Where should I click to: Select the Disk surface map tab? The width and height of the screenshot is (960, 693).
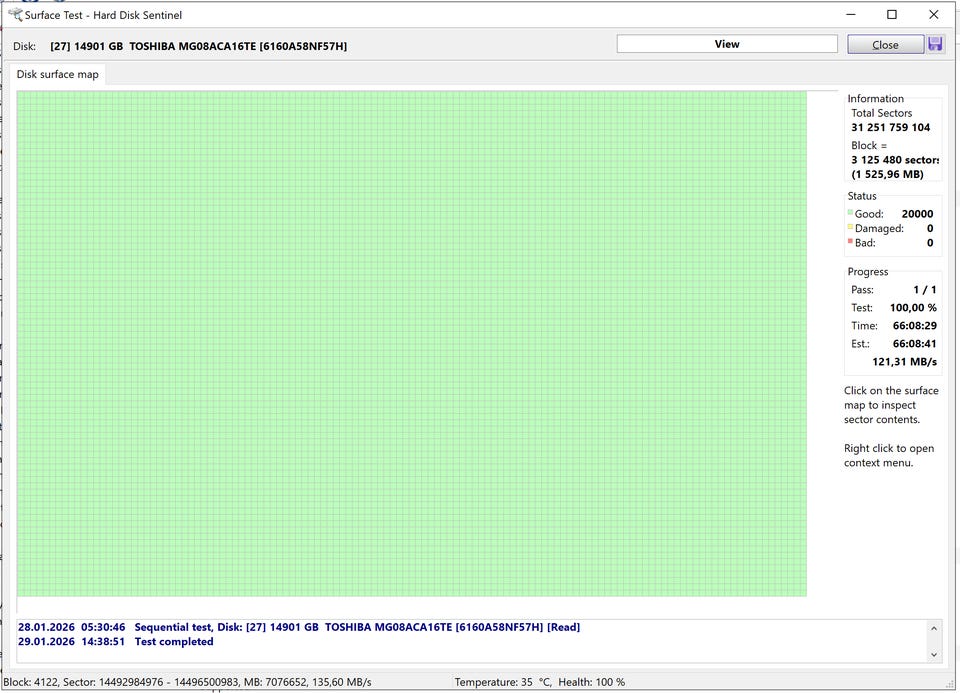point(57,74)
